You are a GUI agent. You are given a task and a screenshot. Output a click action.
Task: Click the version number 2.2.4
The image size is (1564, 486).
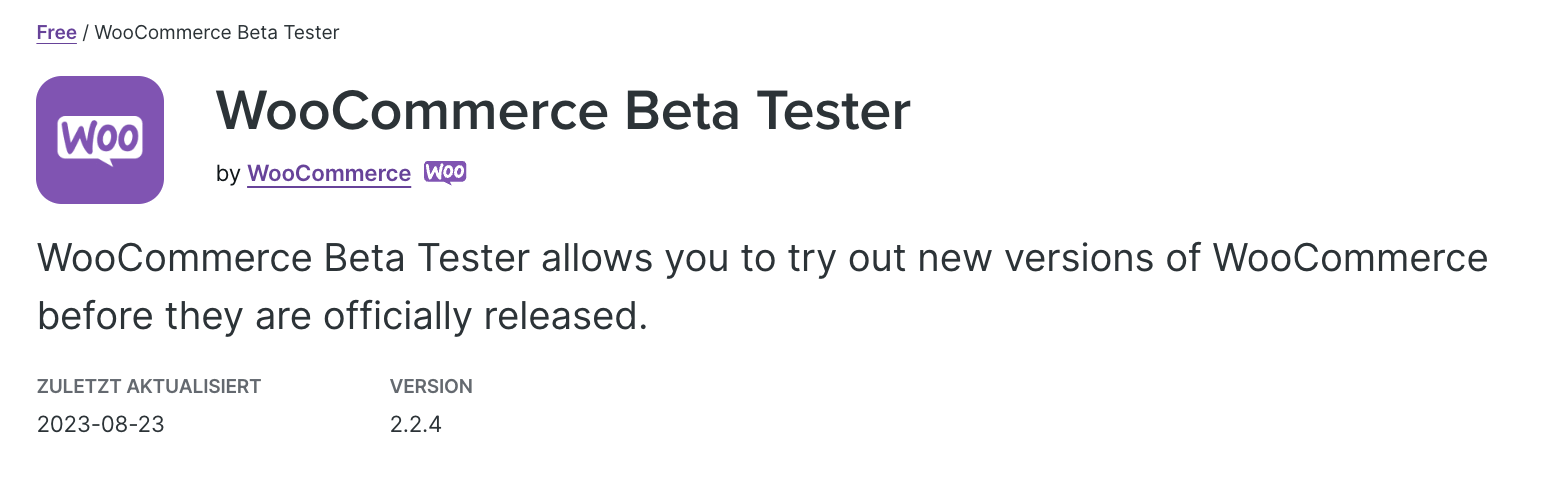click(416, 424)
